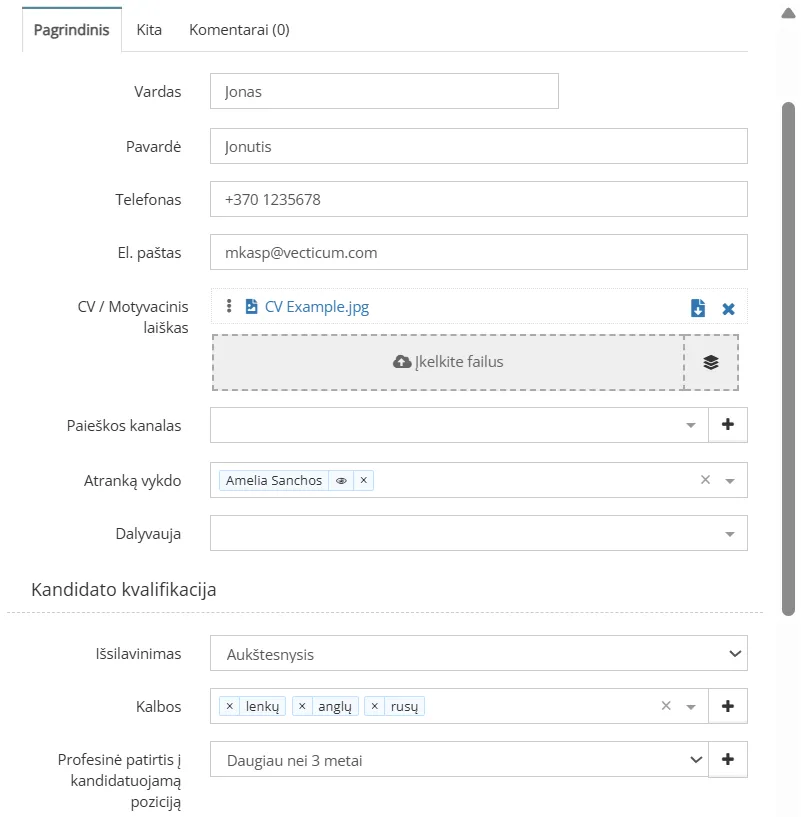Image resolution: width=801 pixels, height=817 pixels.
Task: Expand the Paieškos kanalas dropdown
Action: (x=690, y=426)
